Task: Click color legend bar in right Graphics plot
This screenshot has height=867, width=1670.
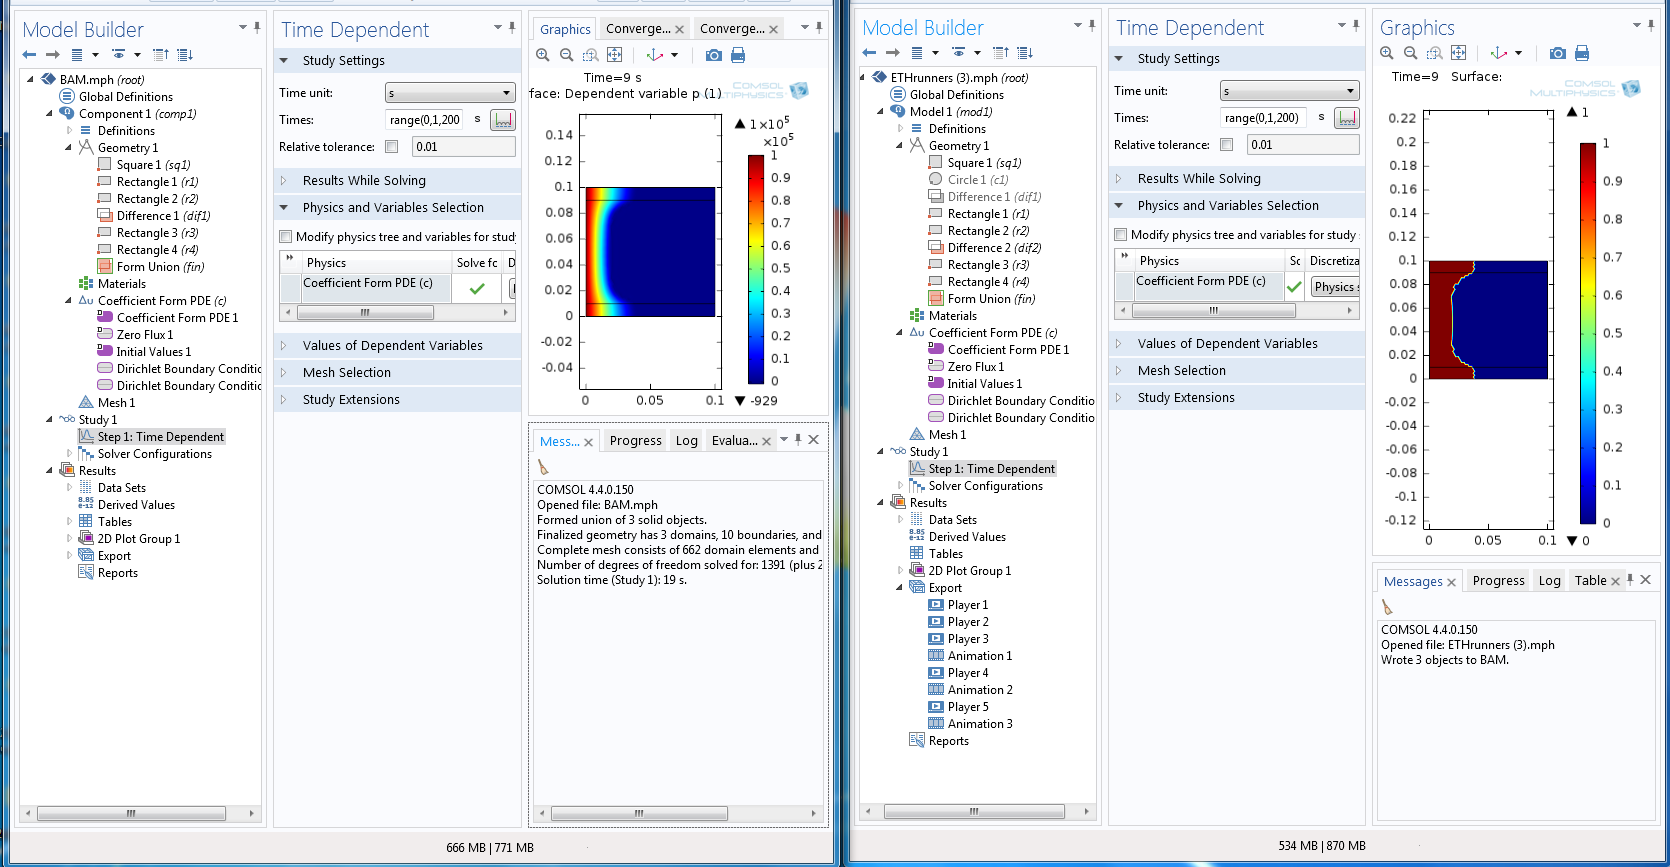Action: click(x=1588, y=334)
